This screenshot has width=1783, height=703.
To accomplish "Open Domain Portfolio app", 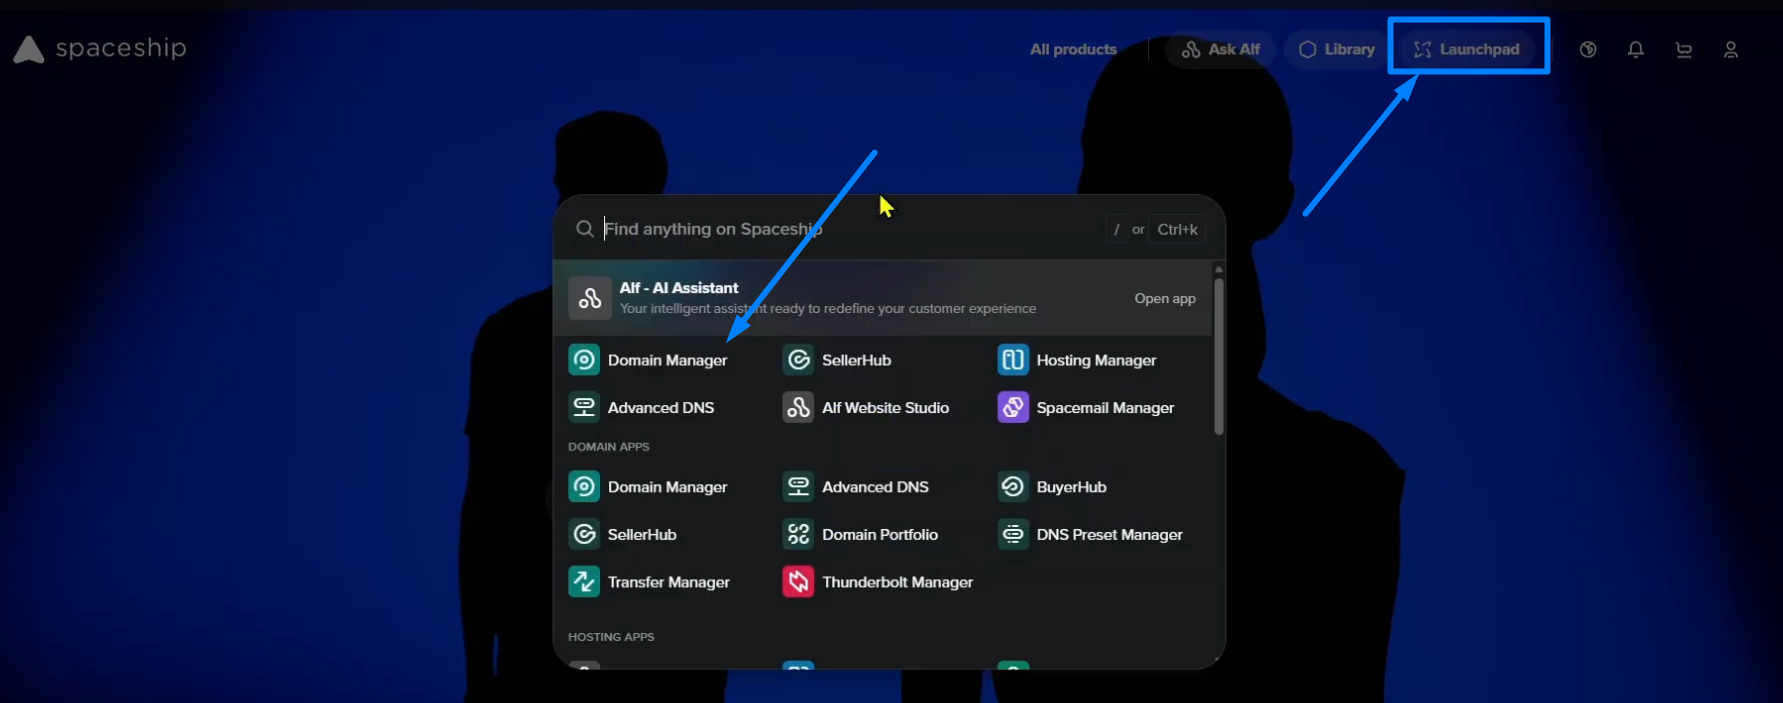I will [860, 534].
